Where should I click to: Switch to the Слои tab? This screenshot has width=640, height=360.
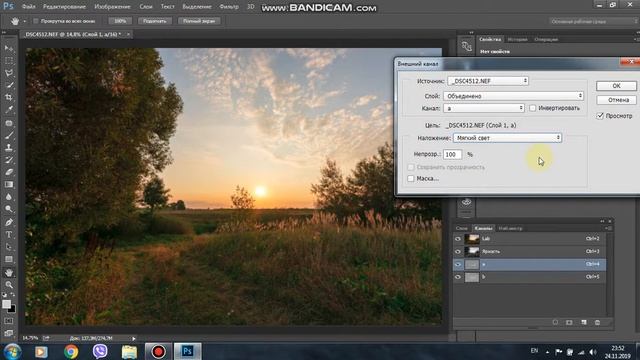coord(462,228)
